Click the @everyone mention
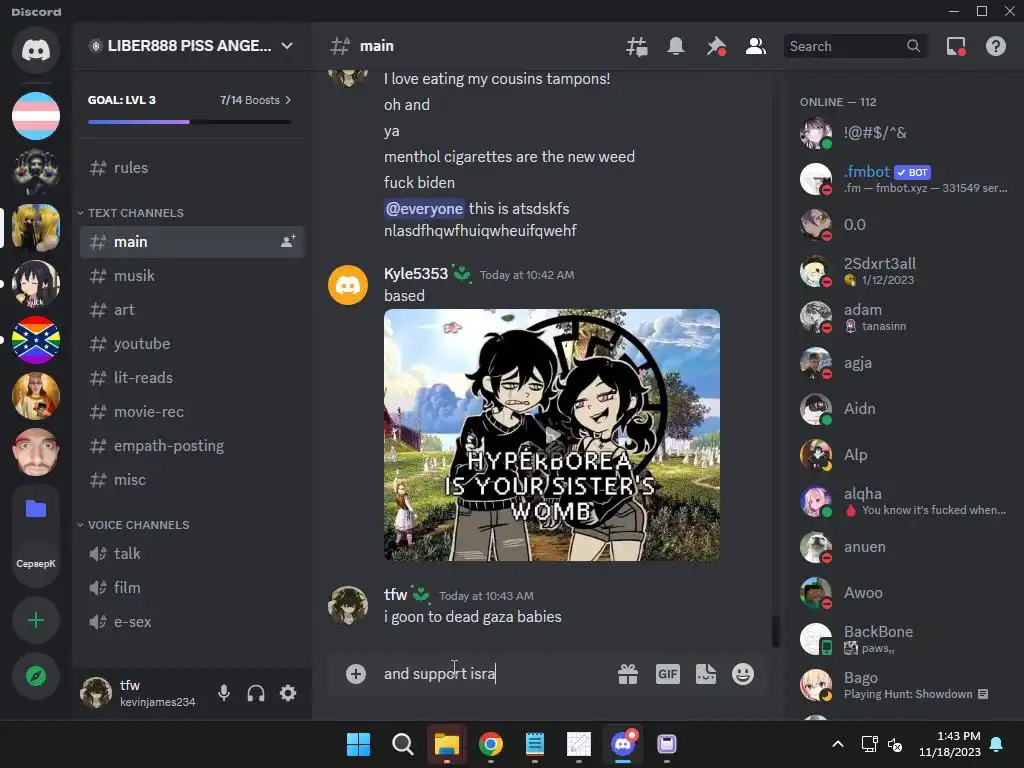Screen dimensions: 1024x768 [424, 208]
